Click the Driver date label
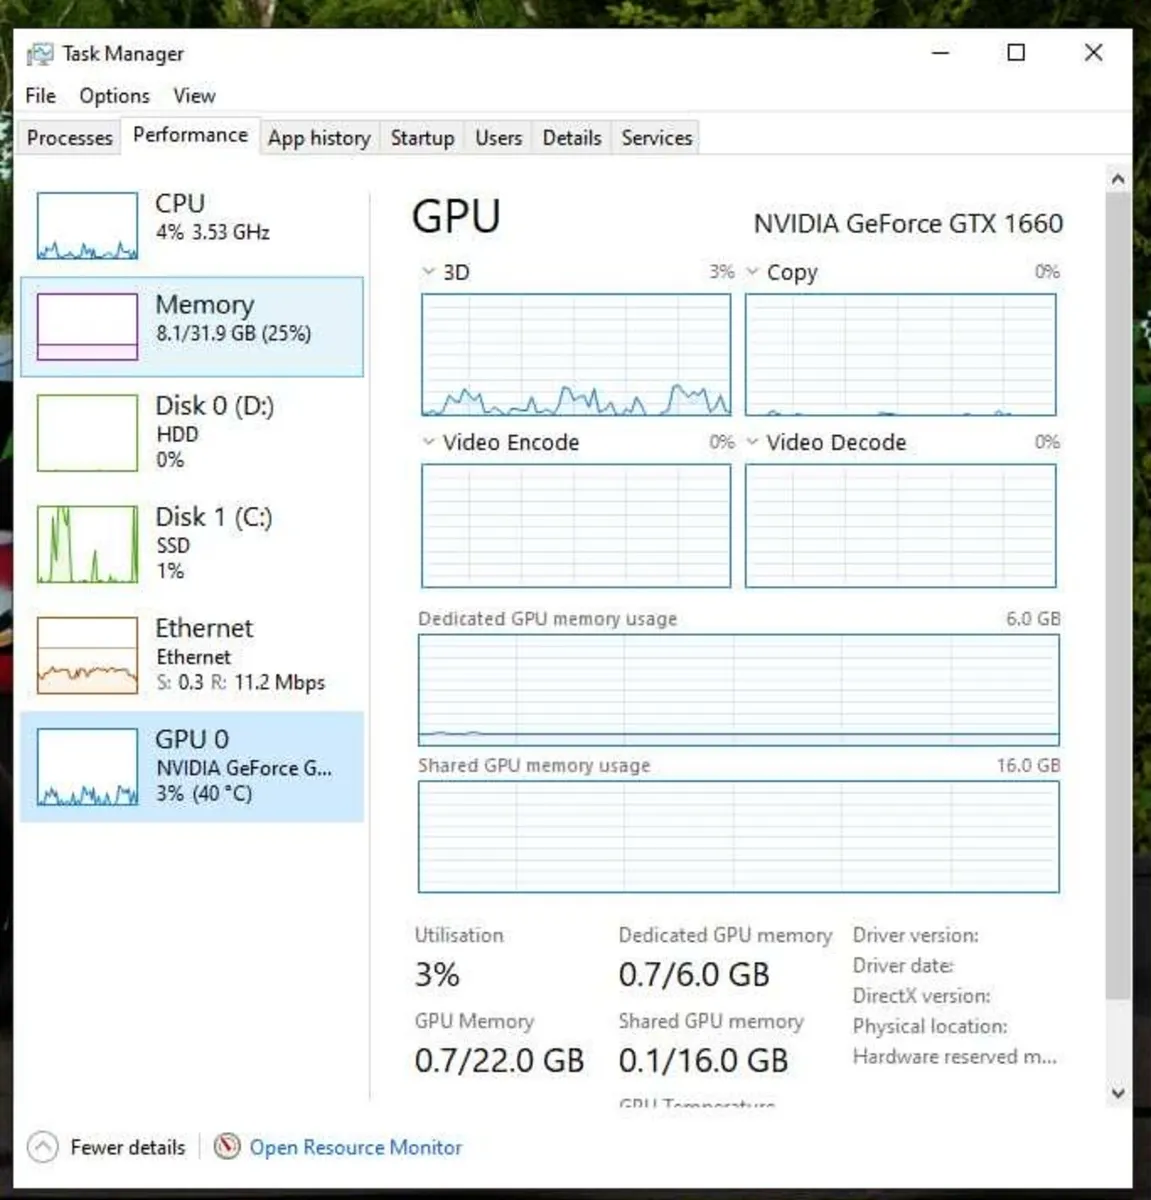This screenshot has height=1200, width=1151. [903, 966]
